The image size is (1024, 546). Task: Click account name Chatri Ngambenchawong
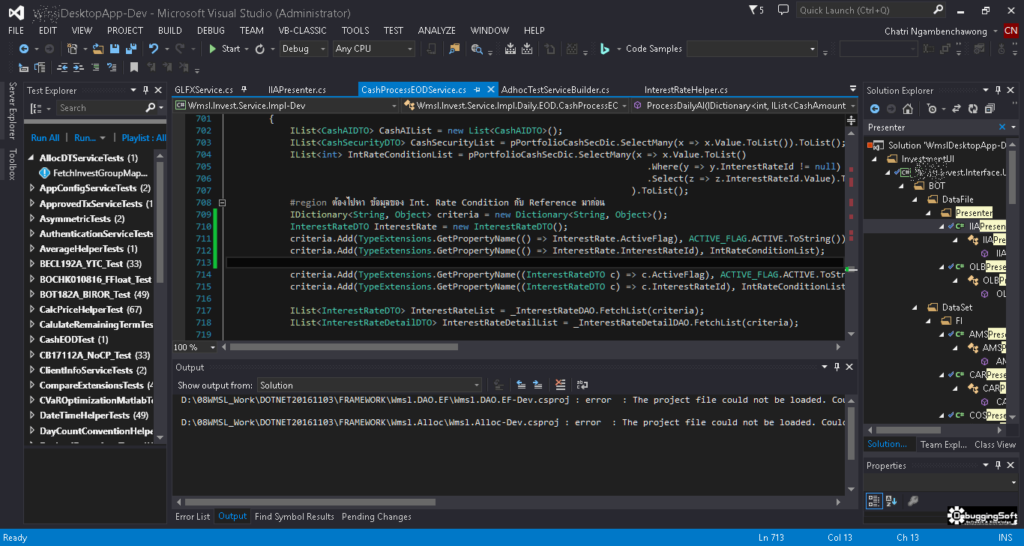pos(937,31)
